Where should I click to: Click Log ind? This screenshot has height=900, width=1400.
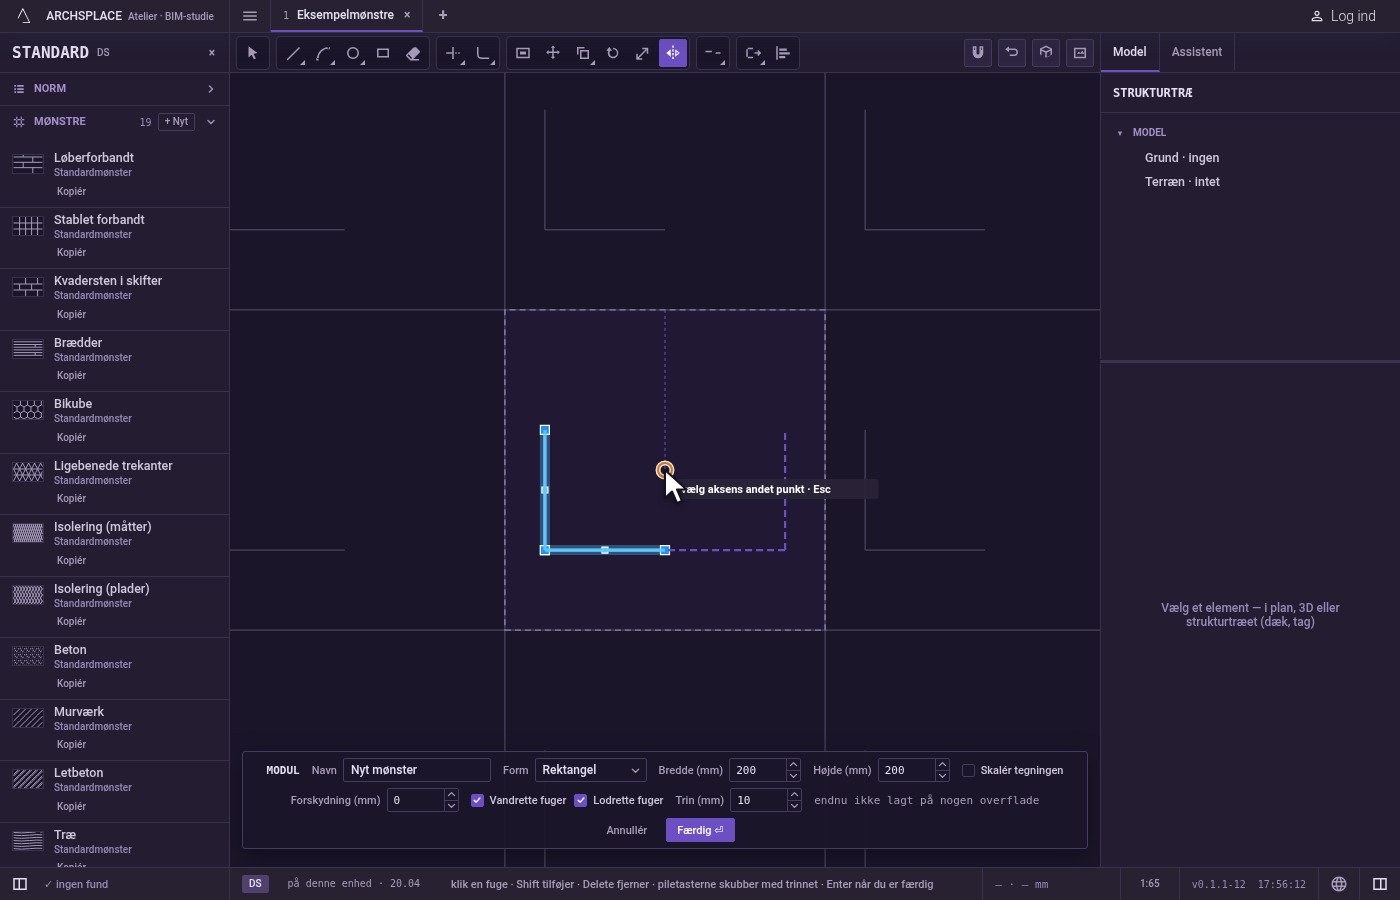tap(1343, 16)
